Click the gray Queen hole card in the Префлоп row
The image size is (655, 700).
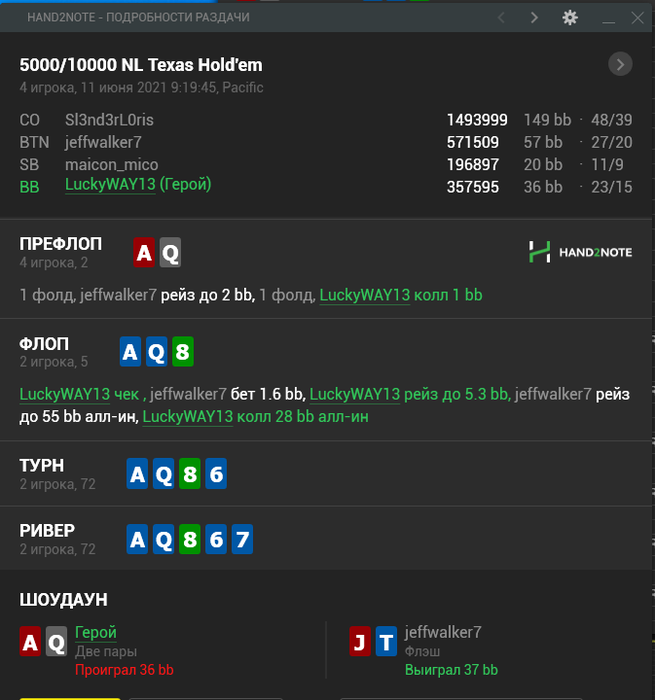170,253
